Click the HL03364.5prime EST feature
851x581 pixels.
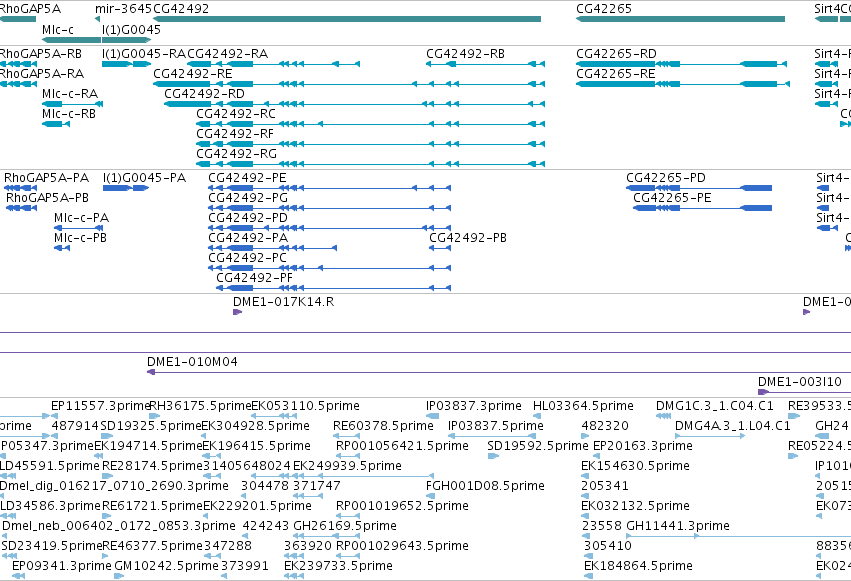[x=537, y=416]
